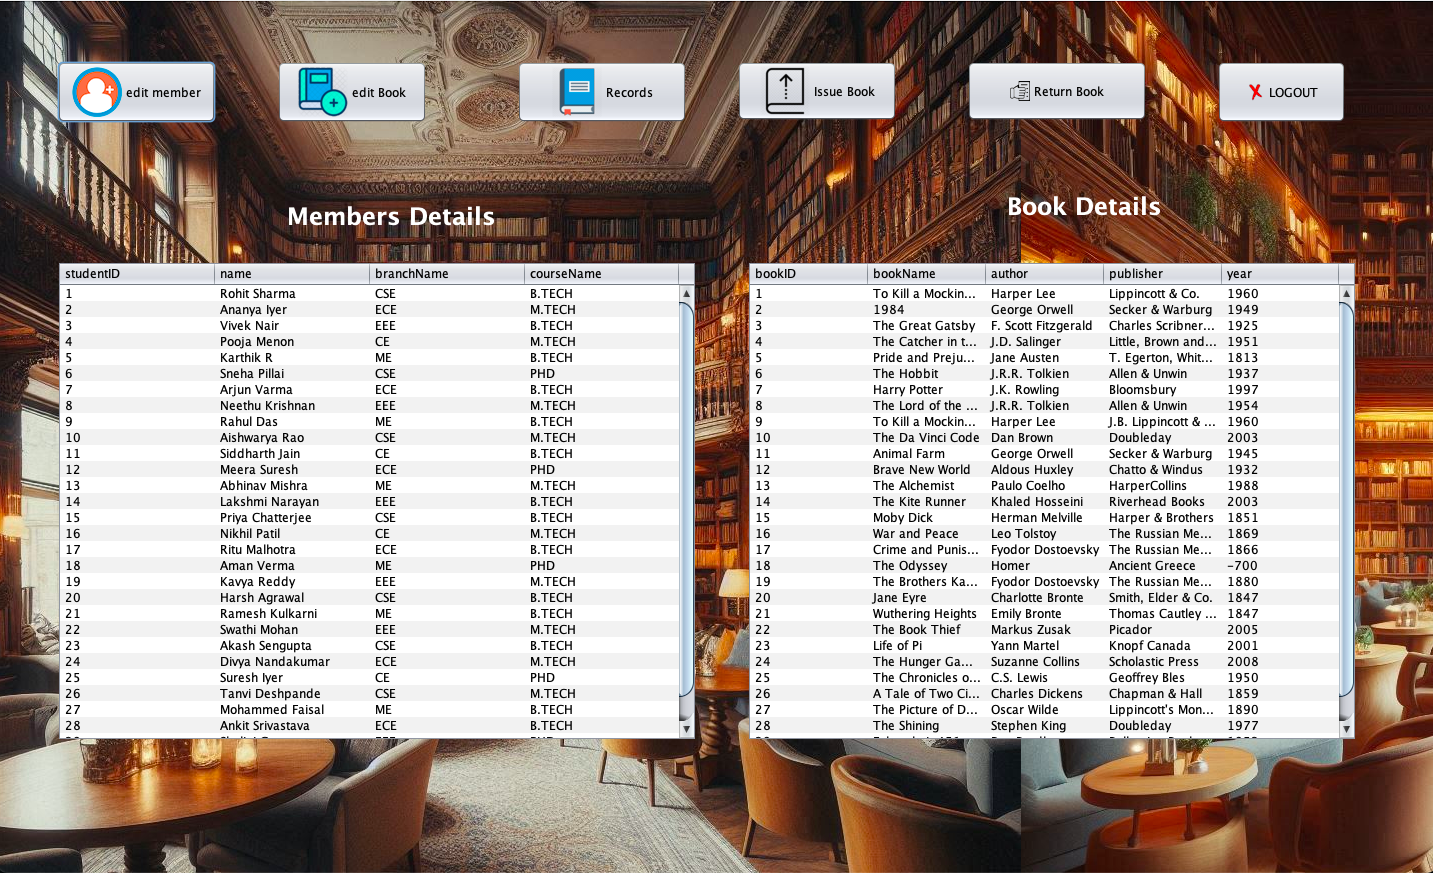Click publisher cell Scholastic Press
Image resolution: width=1433 pixels, height=873 pixels.
point(1163,662)
